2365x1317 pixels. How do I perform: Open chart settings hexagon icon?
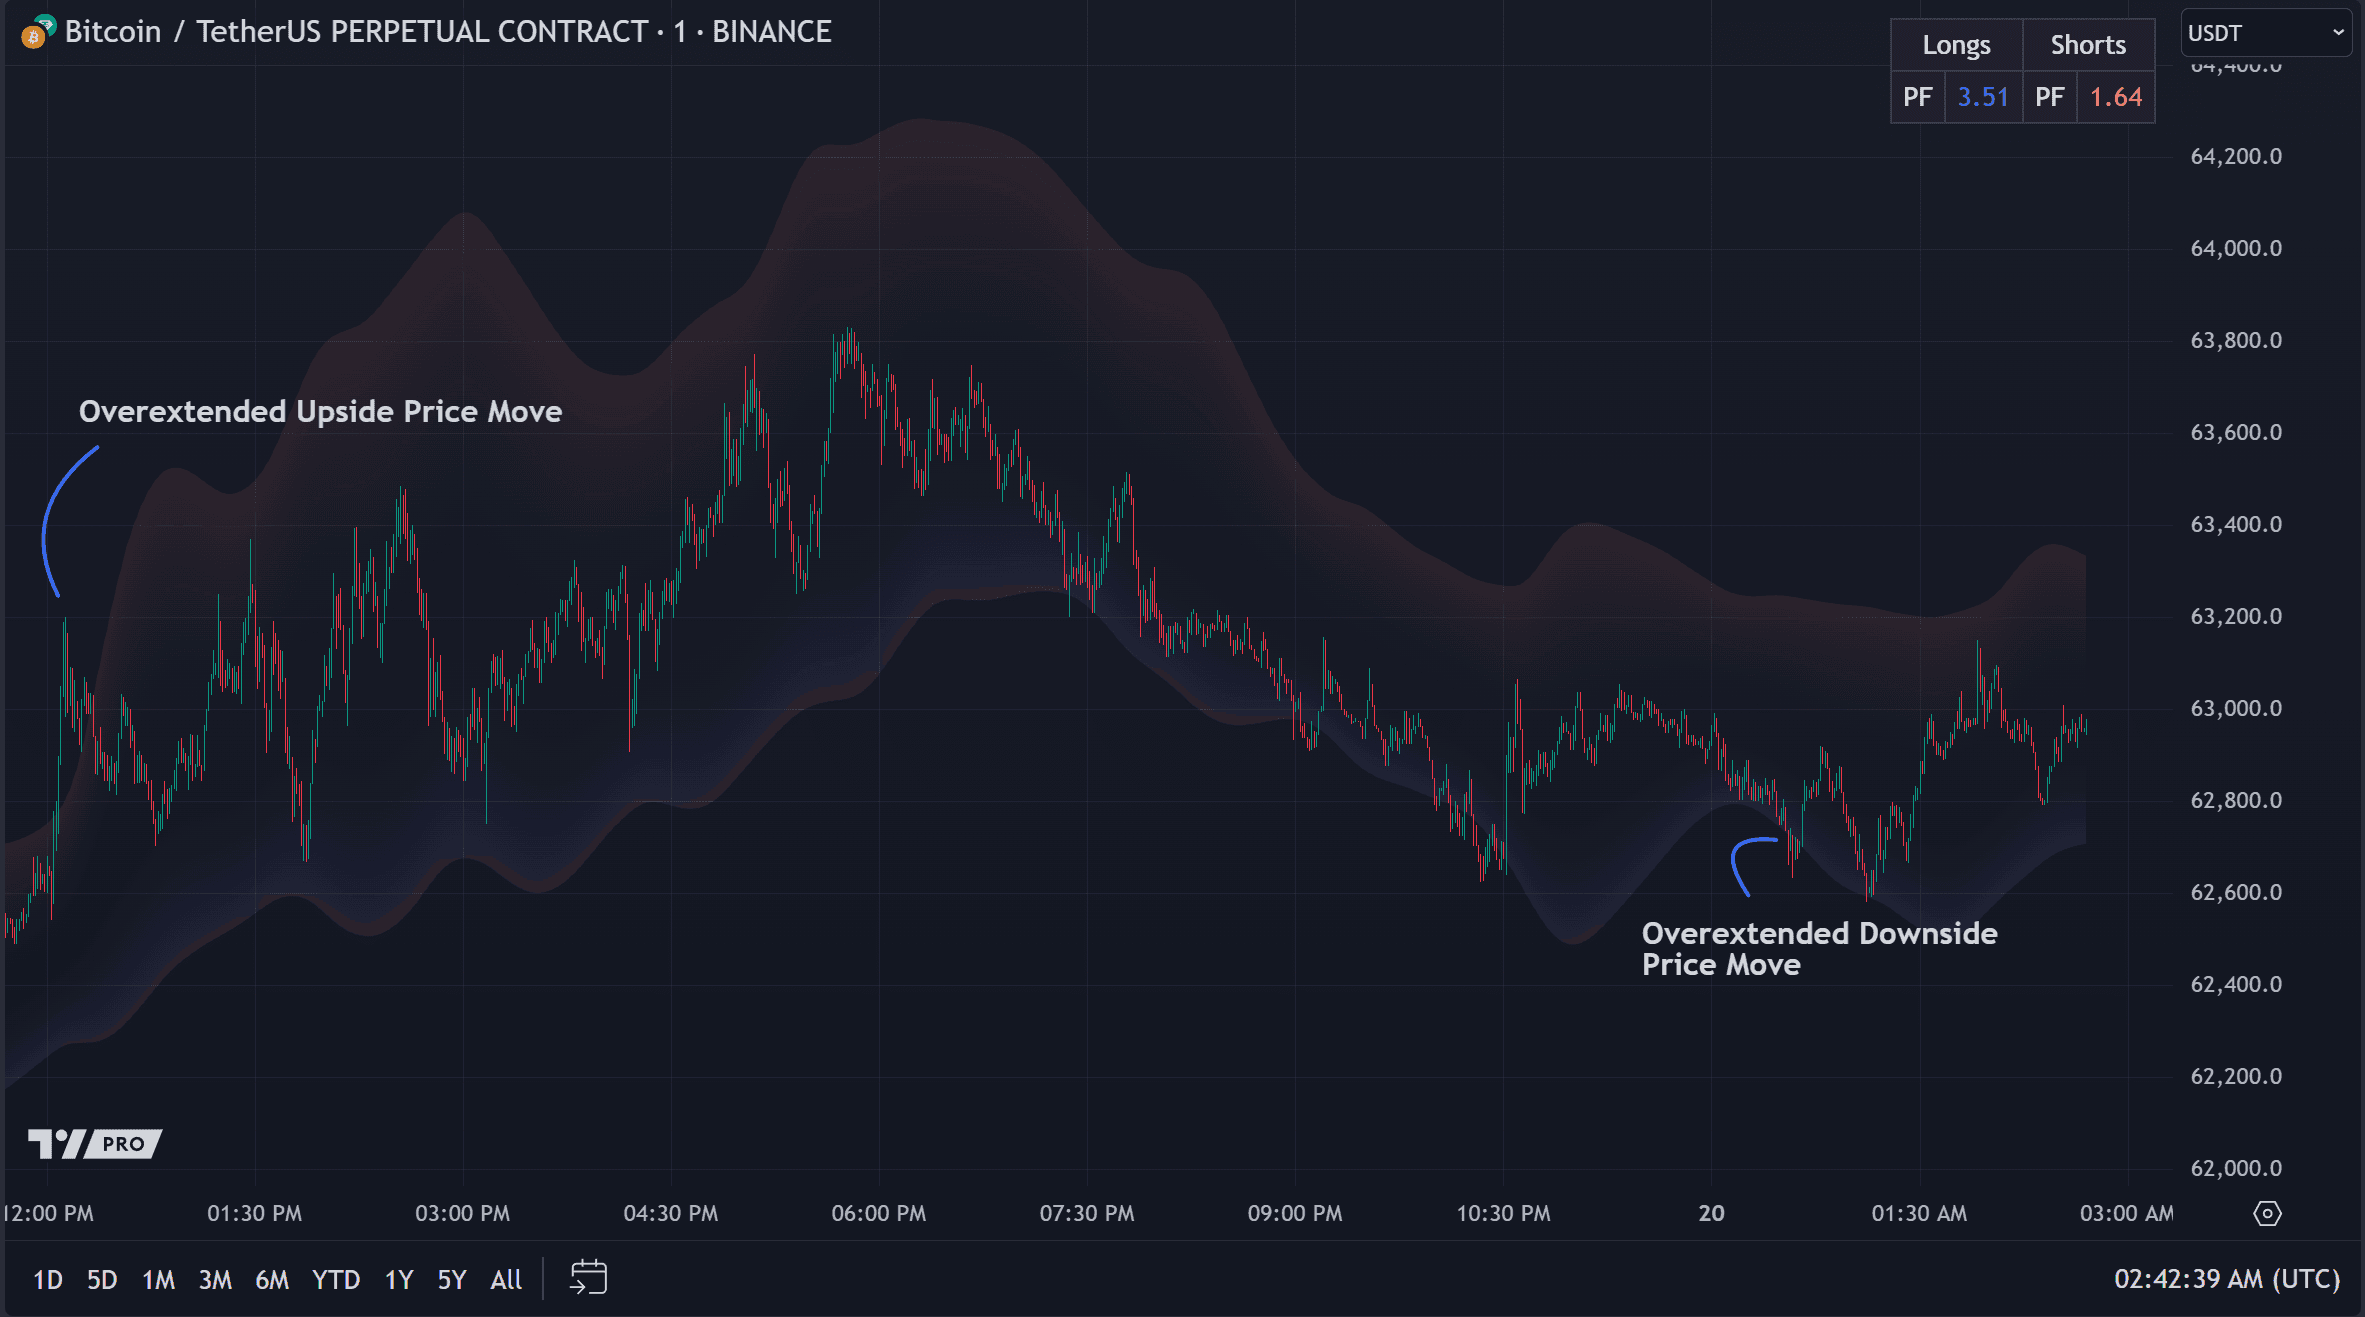coord(2267,1214)
